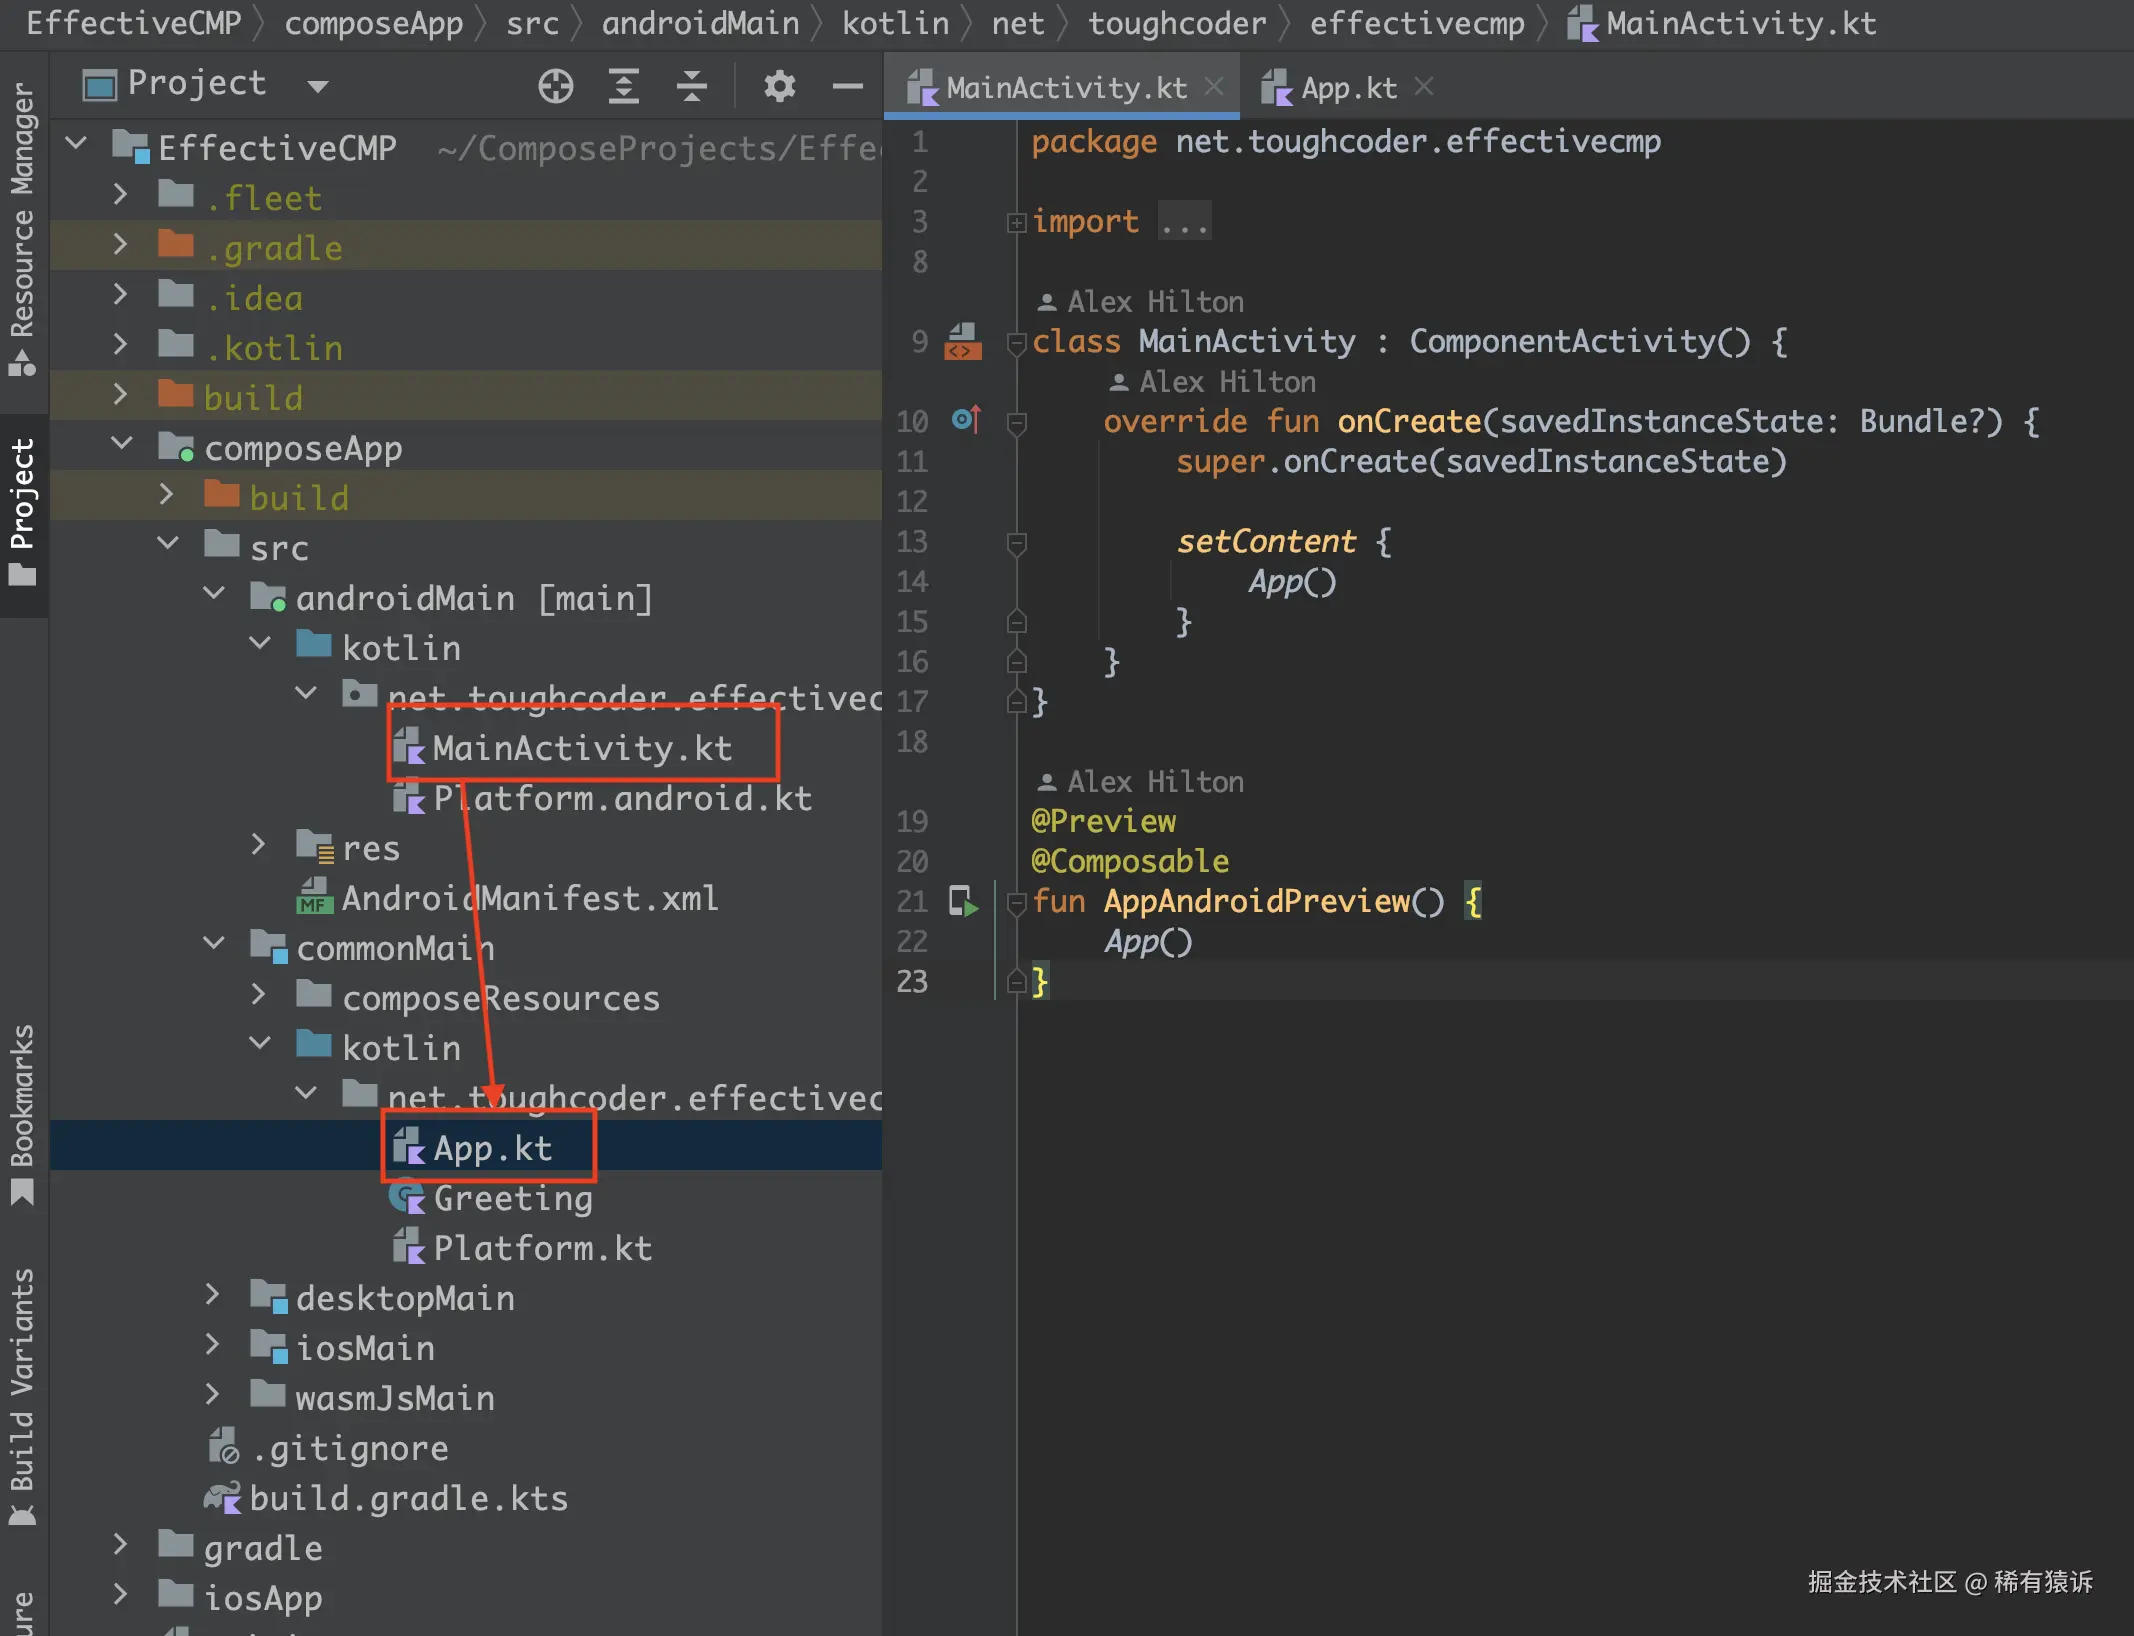Viewport: 2134px width, 1636px height.
Task: Close the MainActivity.kt tab
Action: point(1214,87)
